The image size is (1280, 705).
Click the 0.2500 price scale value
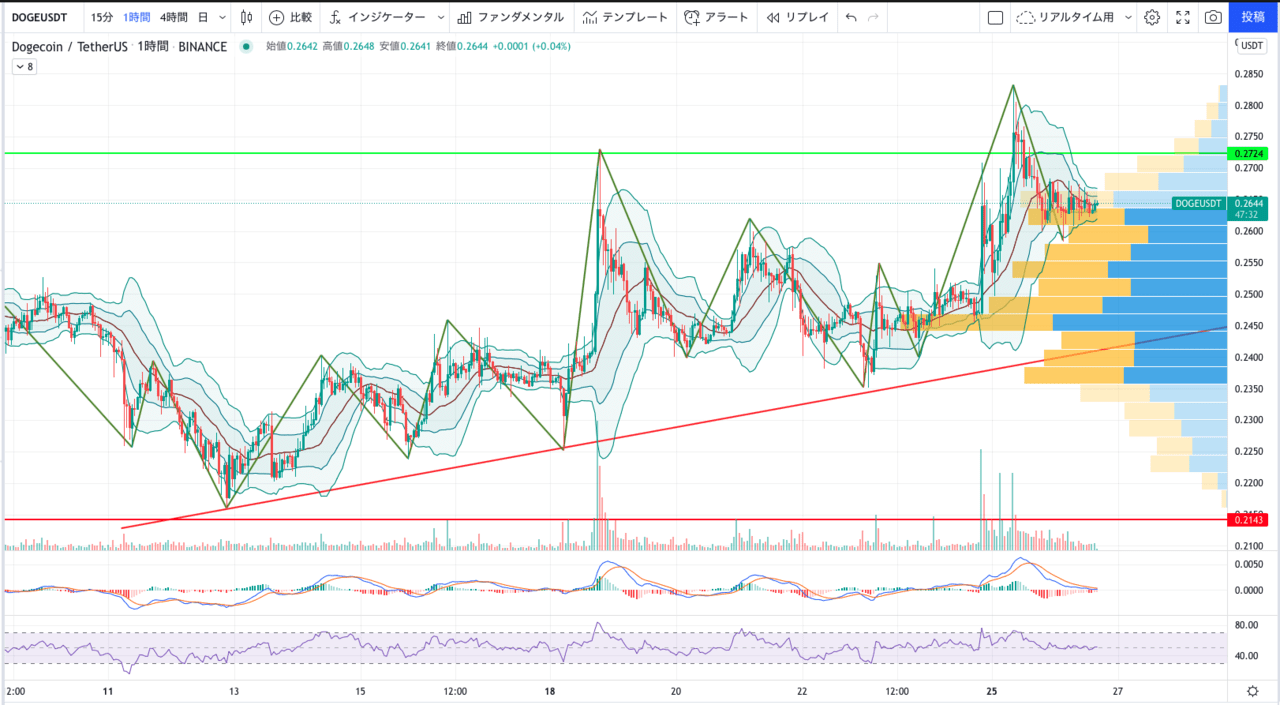pyautogui.click(x=1248, y=295)
